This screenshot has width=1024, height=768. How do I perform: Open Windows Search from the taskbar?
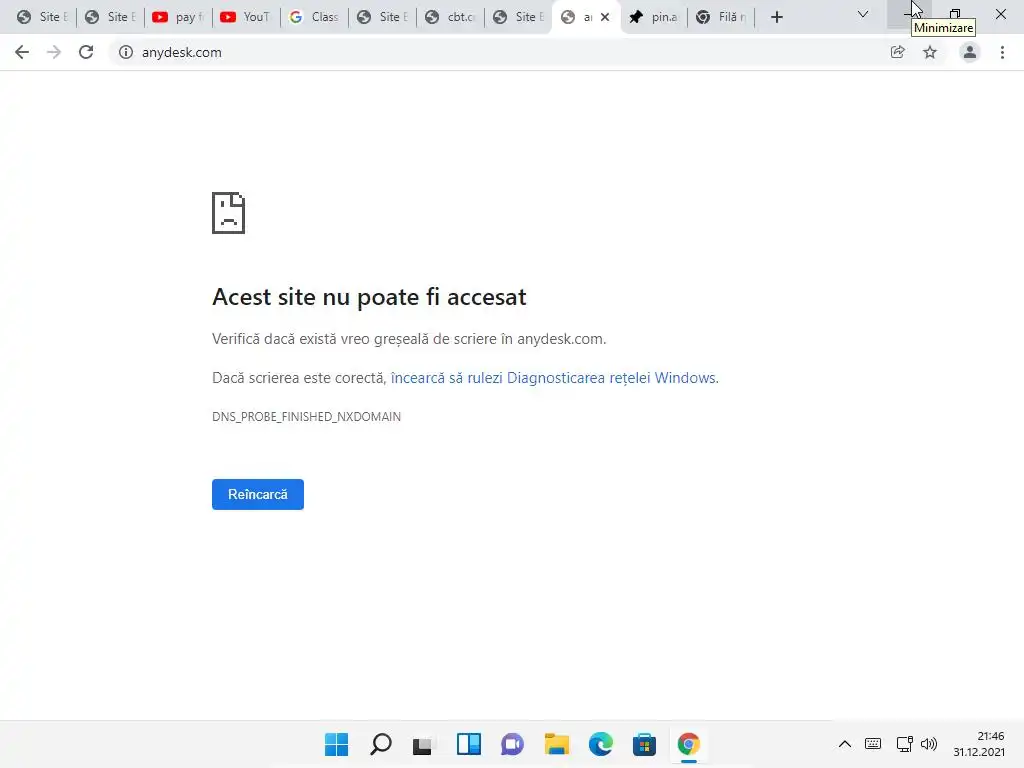[381, 744]
